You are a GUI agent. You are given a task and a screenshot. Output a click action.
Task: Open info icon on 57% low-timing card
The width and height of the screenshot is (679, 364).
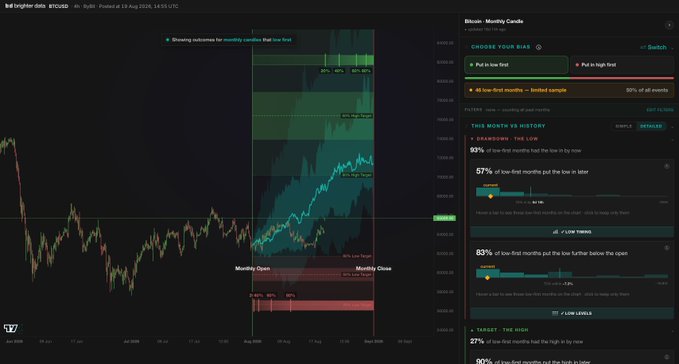(667, 166)
